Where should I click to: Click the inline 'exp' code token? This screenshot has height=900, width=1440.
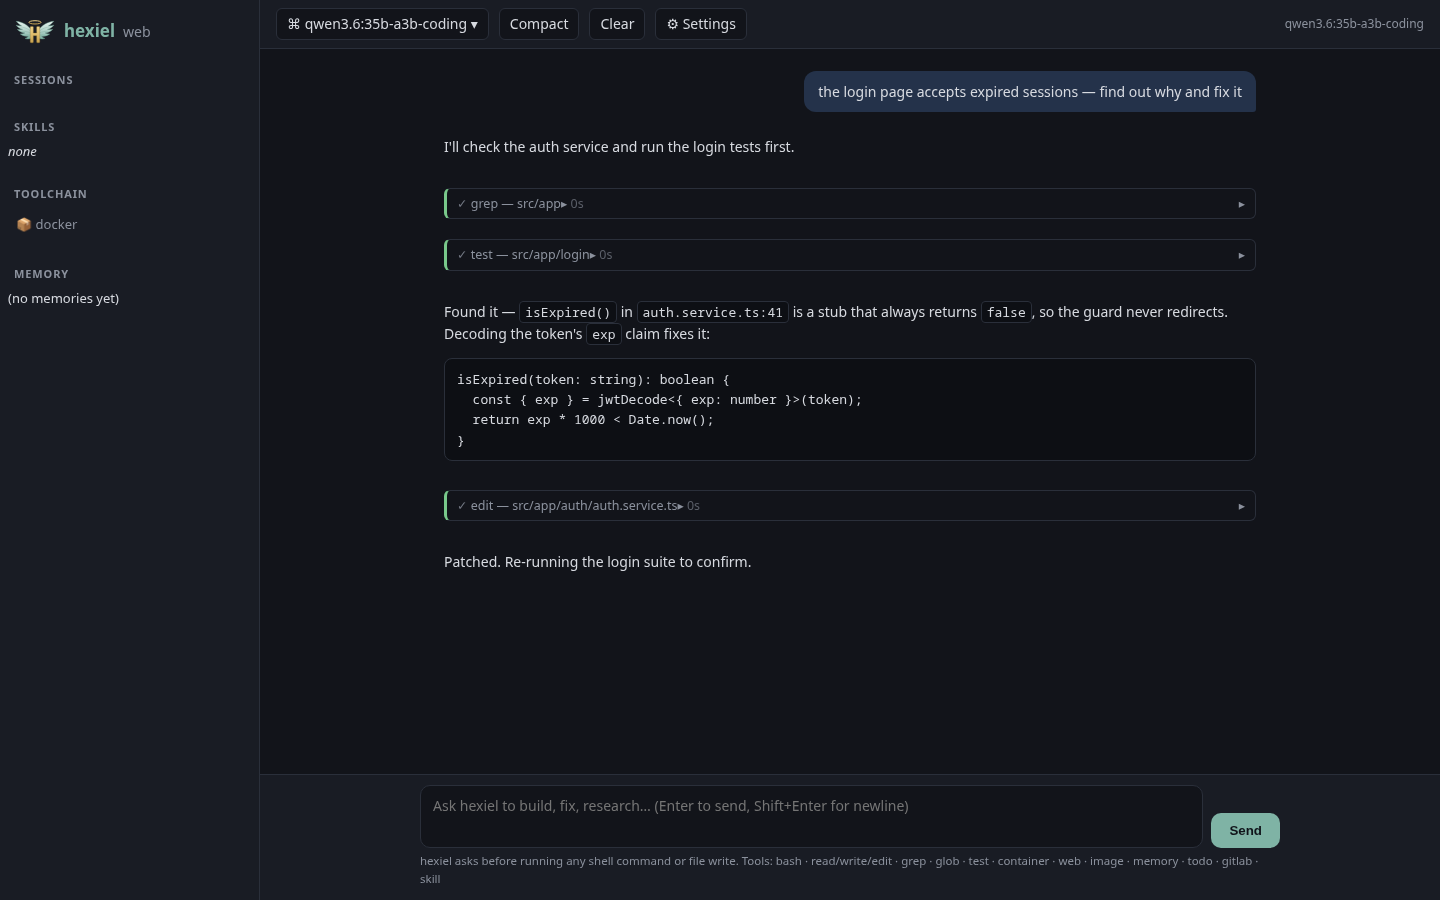(x=604, y=335)
